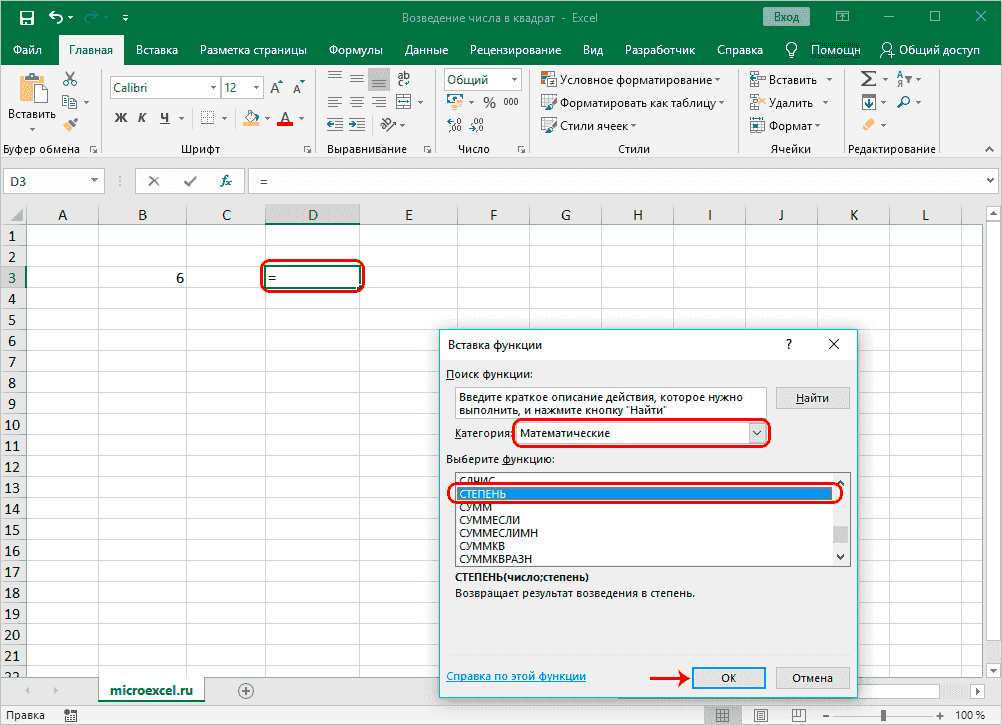Screen dimensions: 1002x725
Task: Click the Percent Style icon
Action: (489, 102)
